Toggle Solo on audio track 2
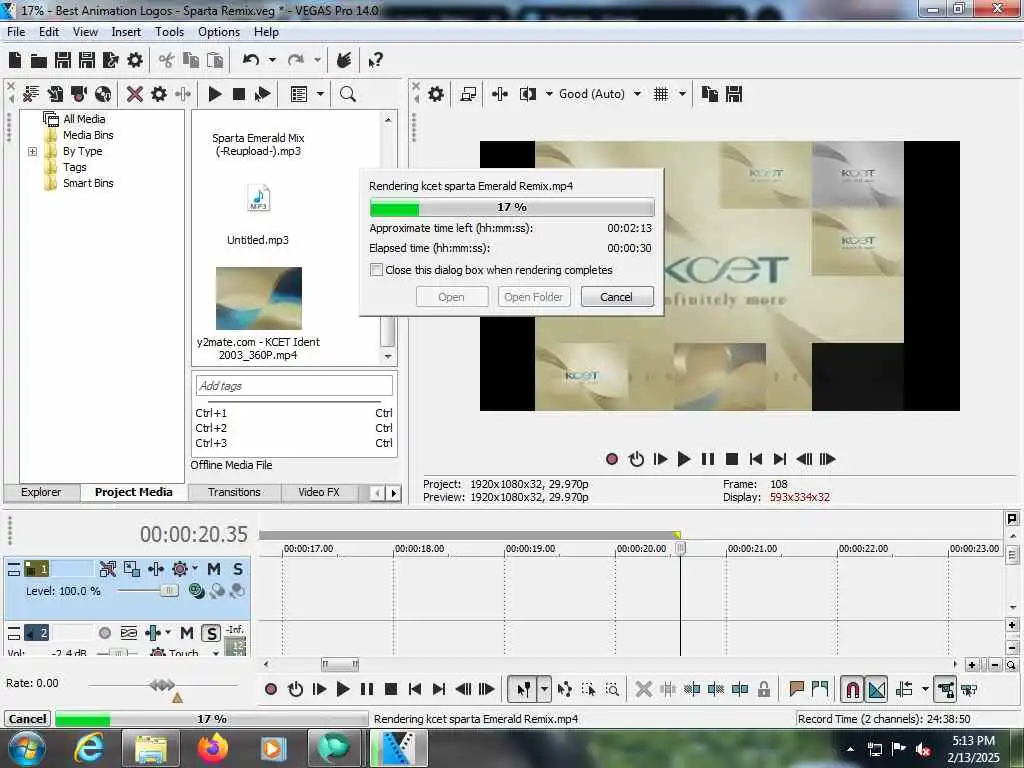The height and width of the screenshot is (768, 1024). click(x=211, y=633)
